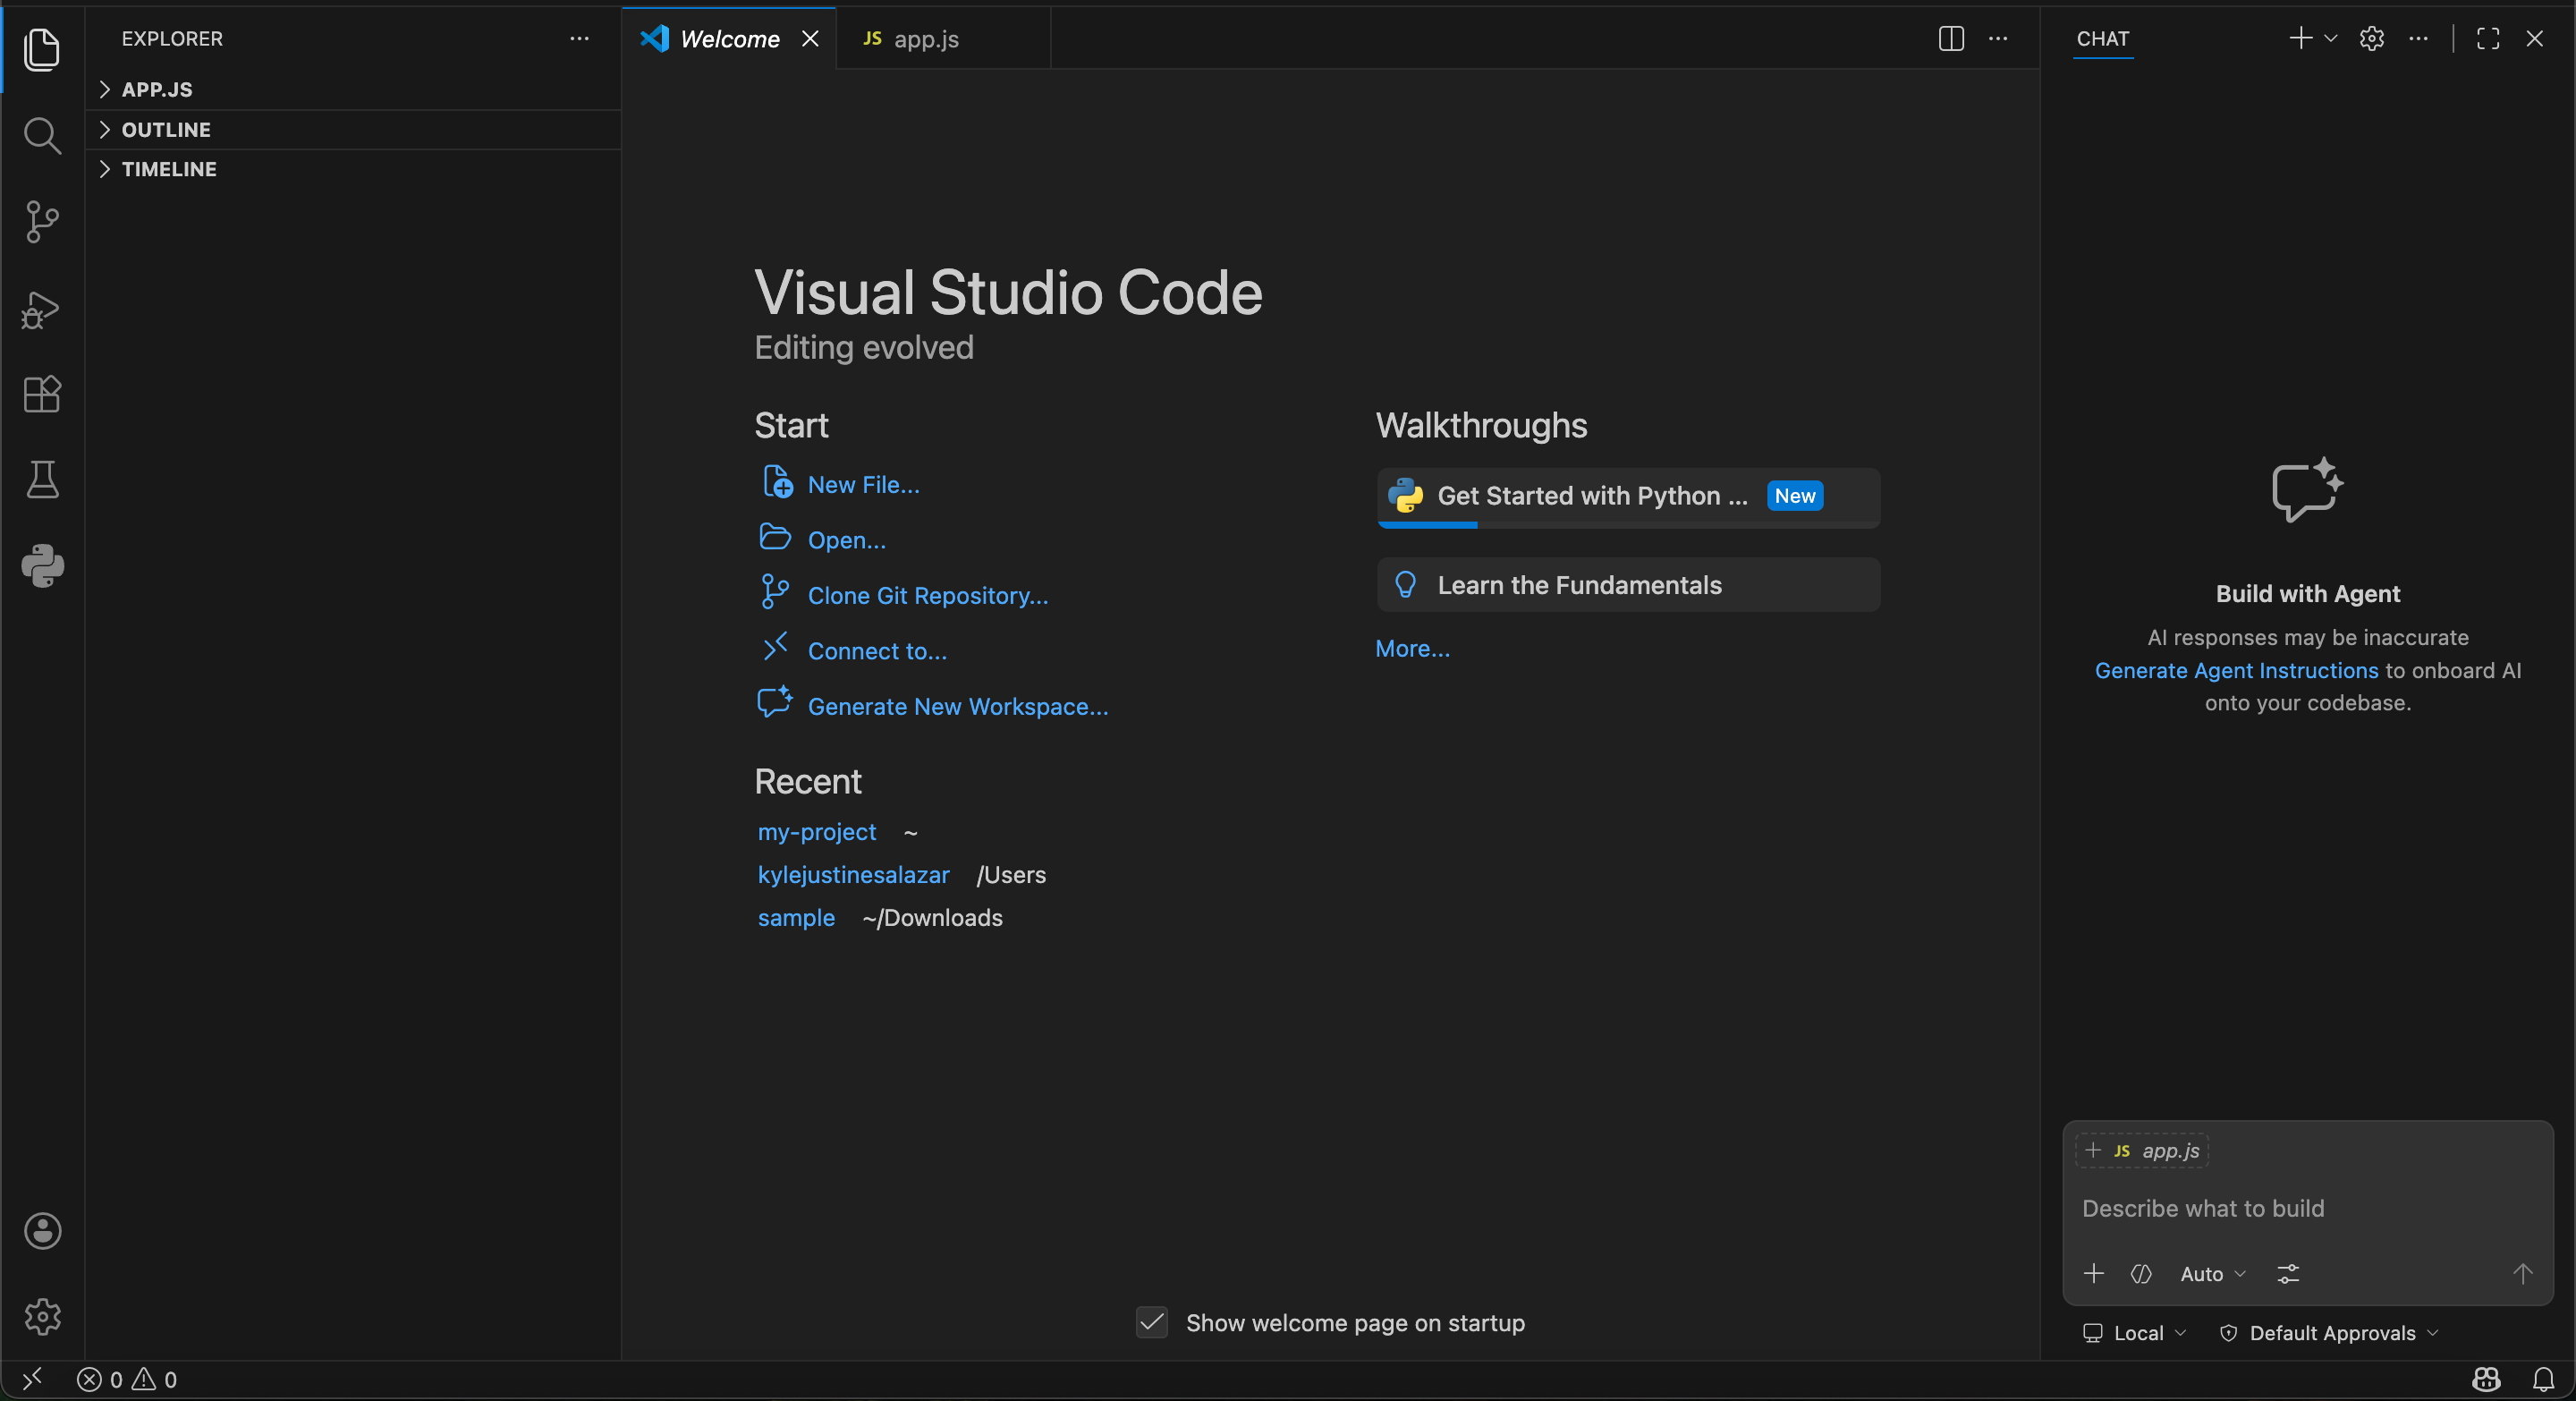The width and height of the screenshot is (2576, 1401).
Task: Click the split editor right icon
Action: pyautogui.click(x=1950, y=39)
